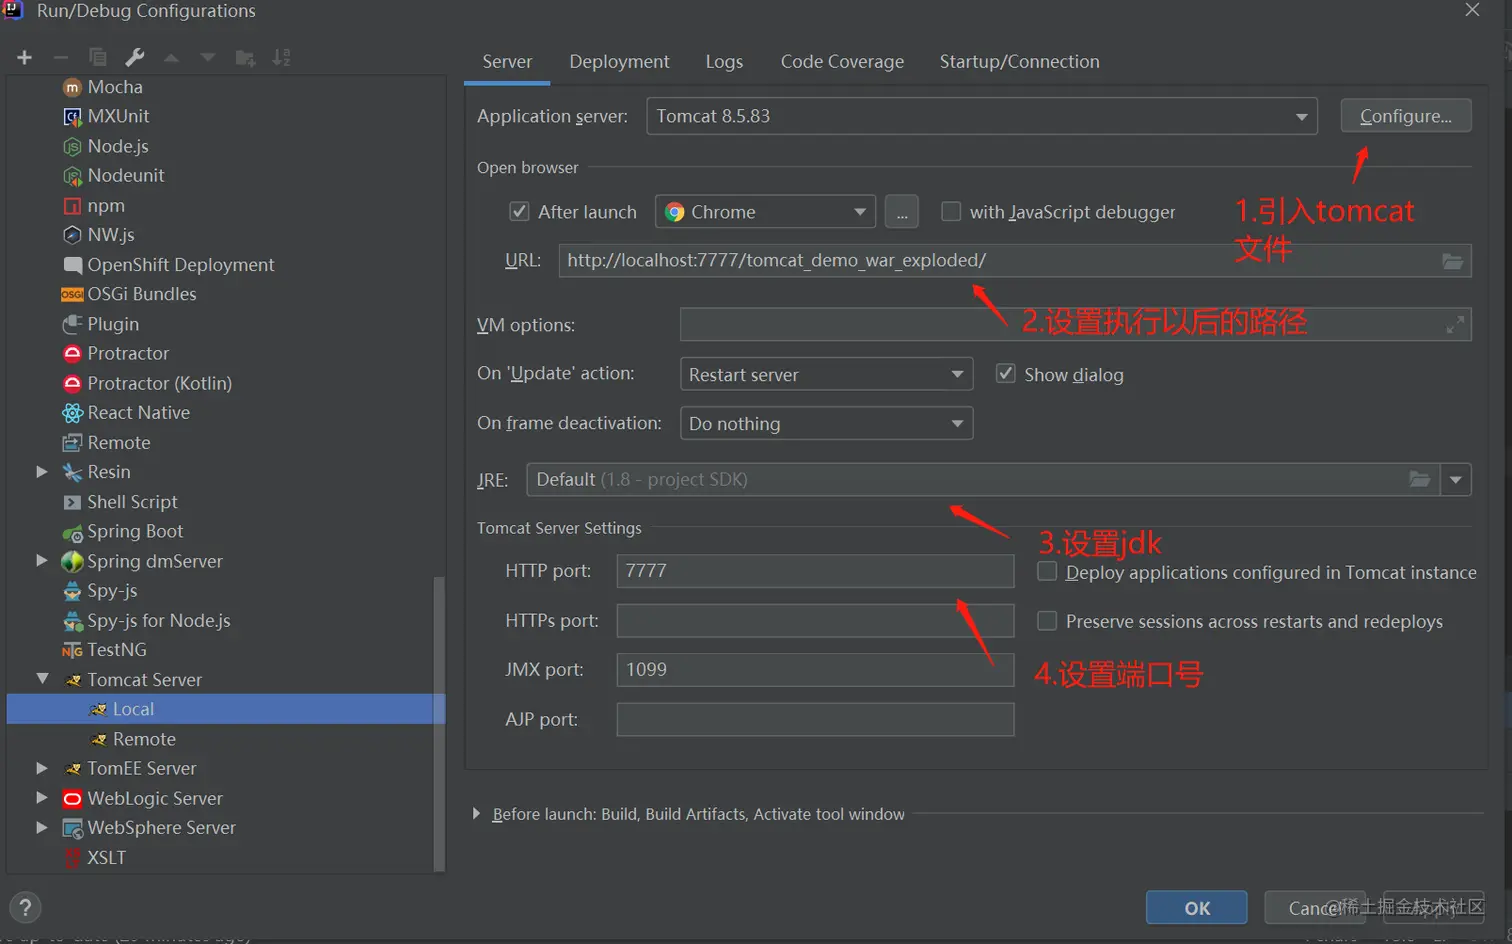Click the OK button

[x=1196, y=908]
